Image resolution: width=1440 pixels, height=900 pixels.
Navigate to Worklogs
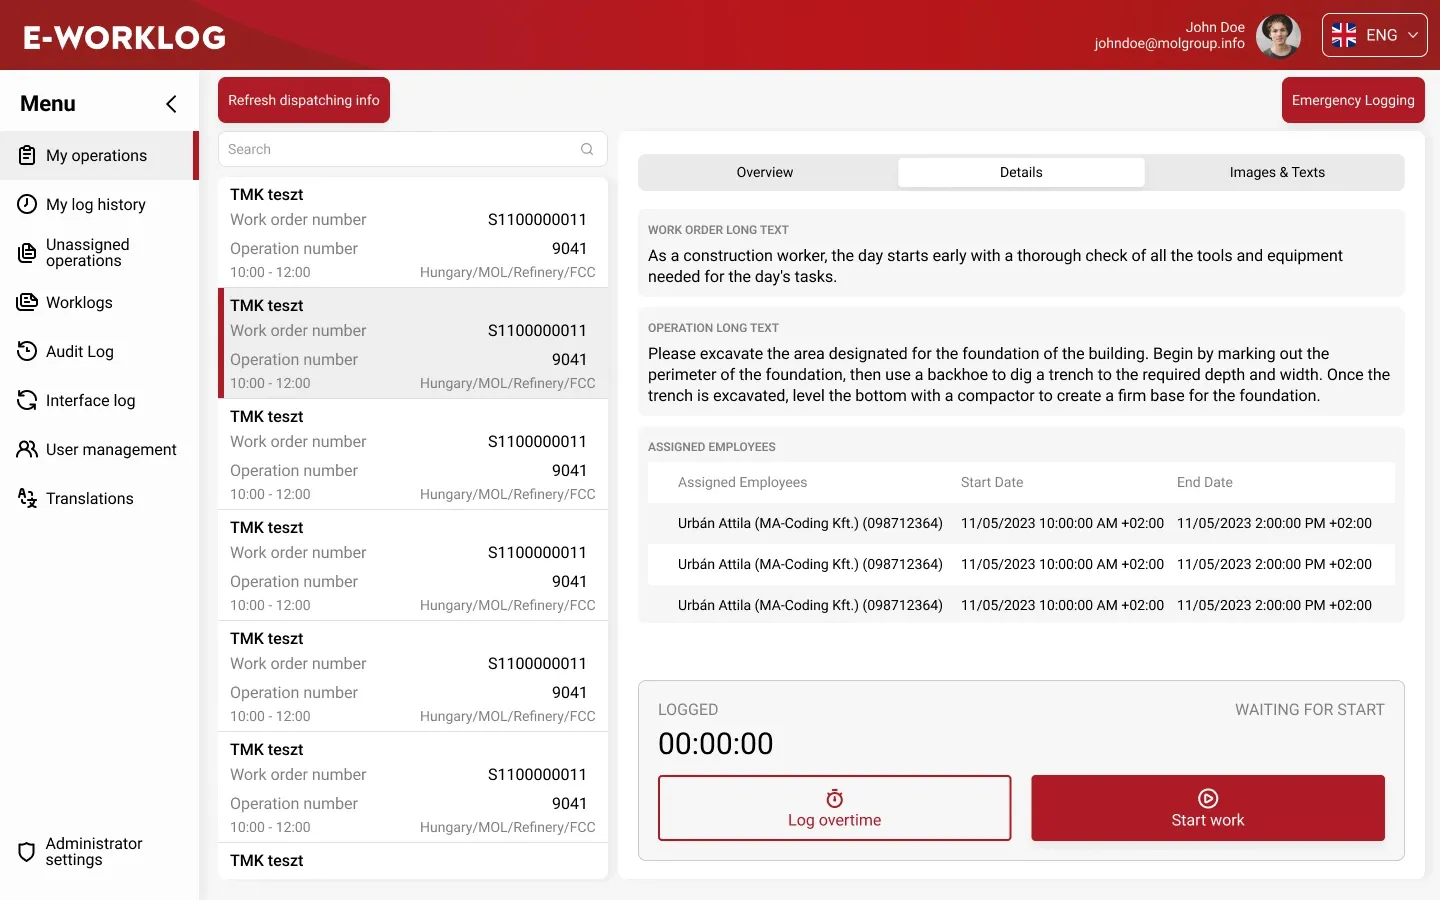coord(99,302)
